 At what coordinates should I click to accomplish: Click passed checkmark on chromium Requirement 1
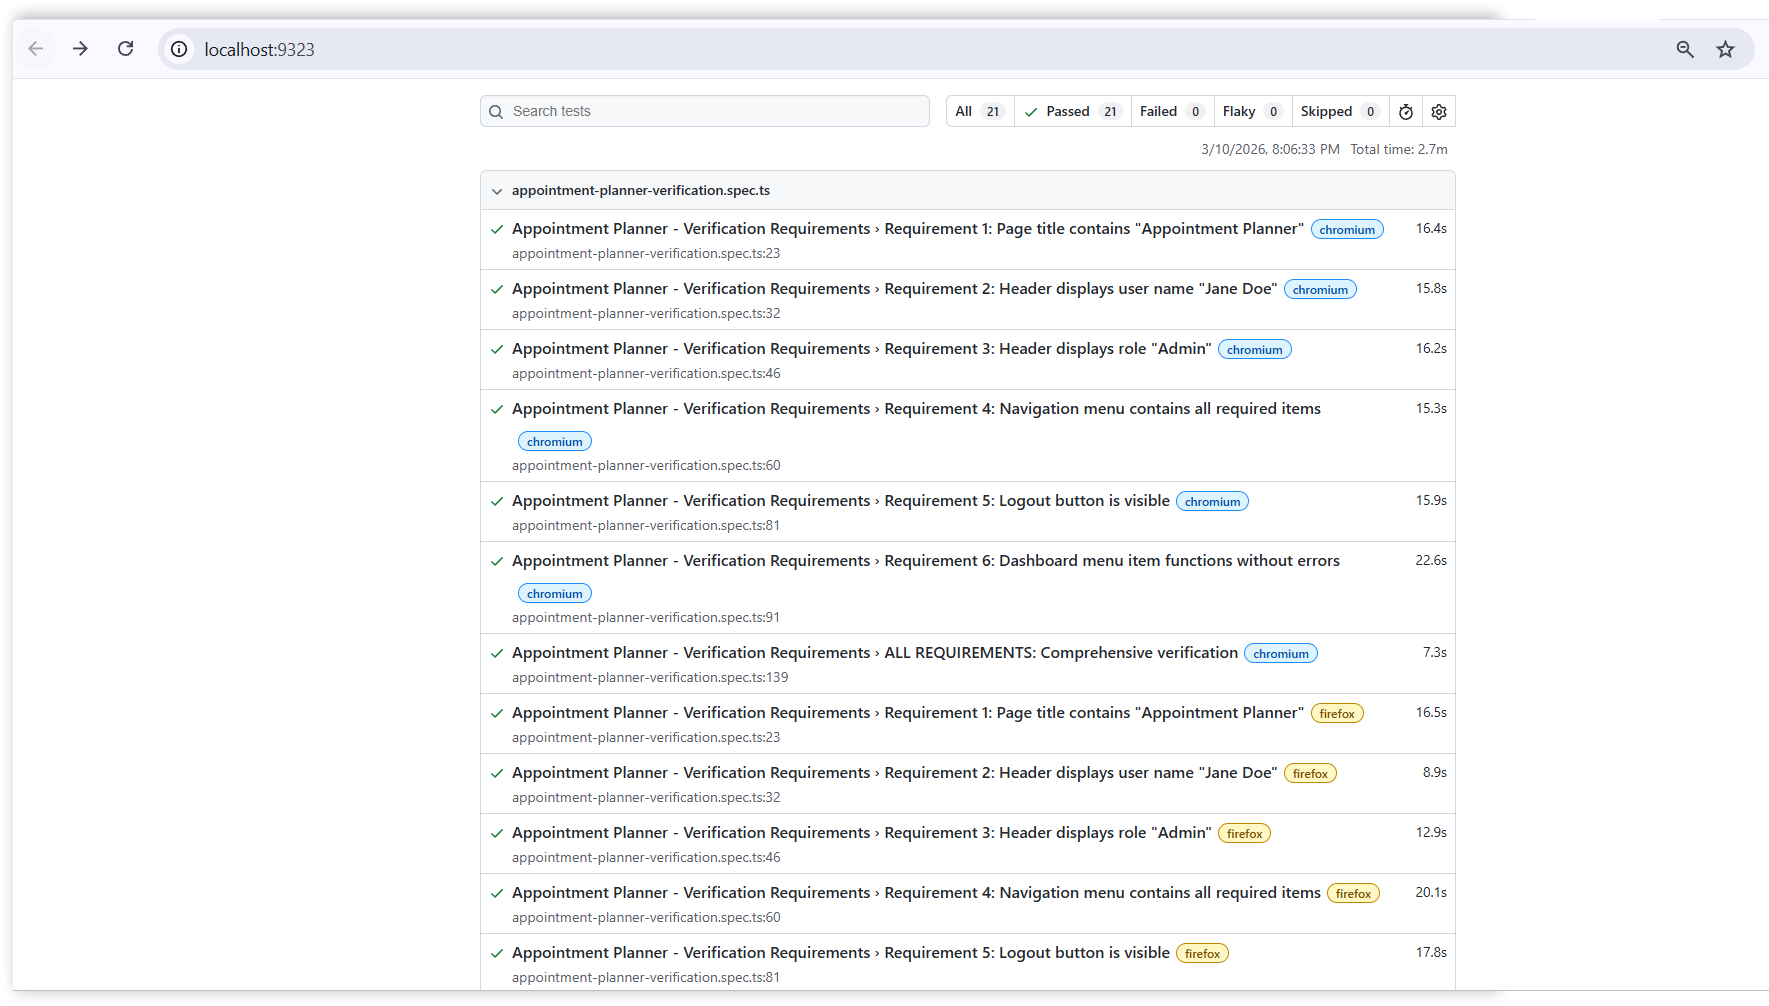(497, 229)
